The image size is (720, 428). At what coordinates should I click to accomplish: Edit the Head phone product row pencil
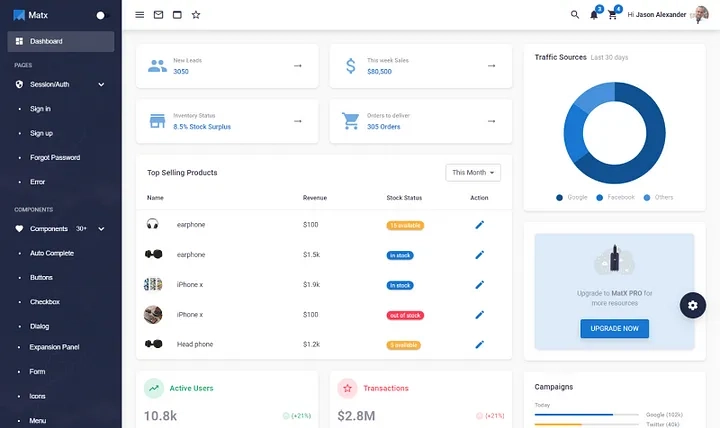479,344
